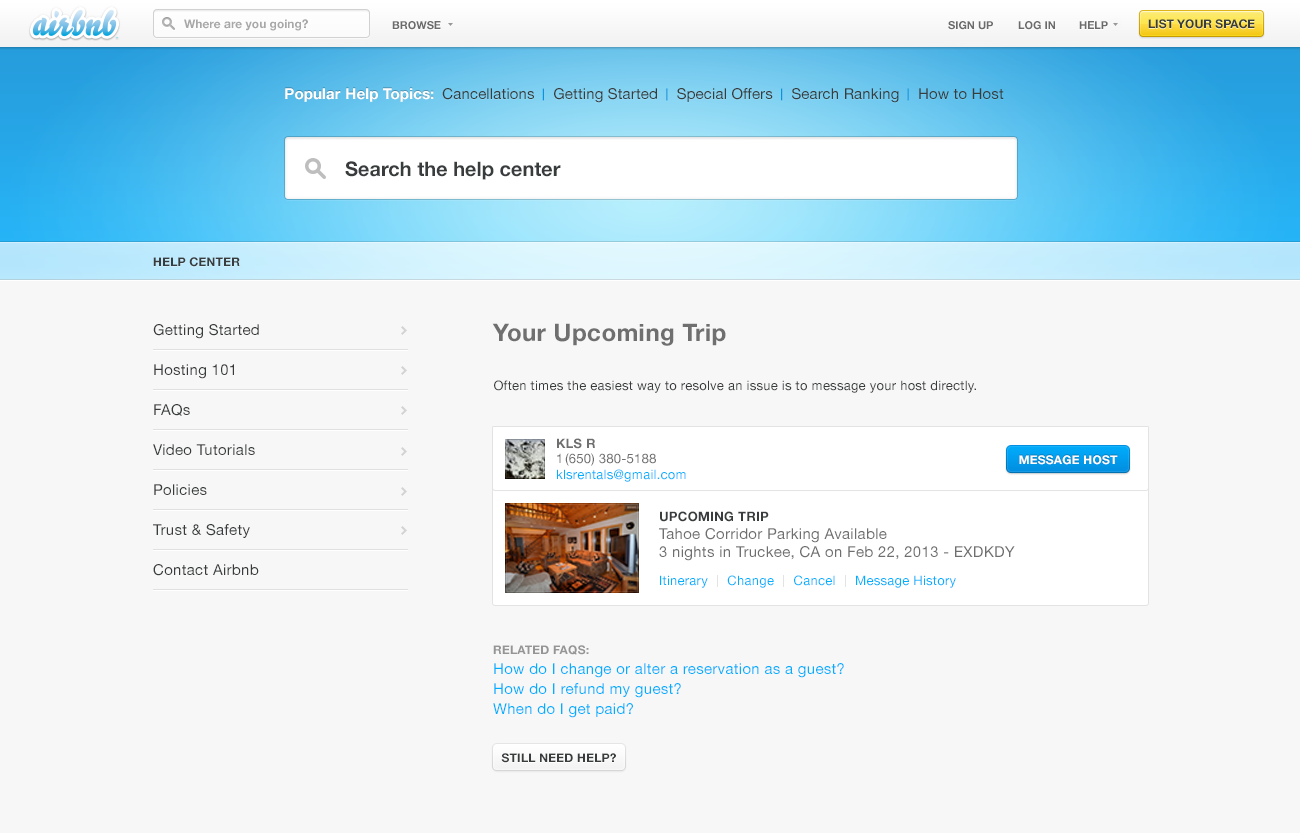1300x833 pixels.
Task: Open the host KLS R avatar image
Action: click(x=525, y=459)
